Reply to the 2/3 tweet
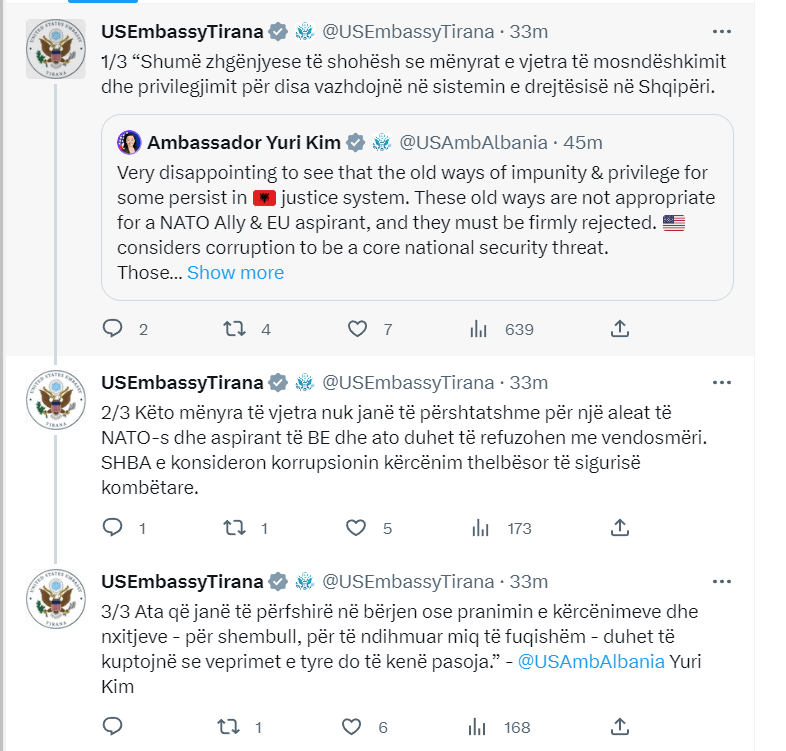Screen dimensions: 786x751 [x=113, y=528]
